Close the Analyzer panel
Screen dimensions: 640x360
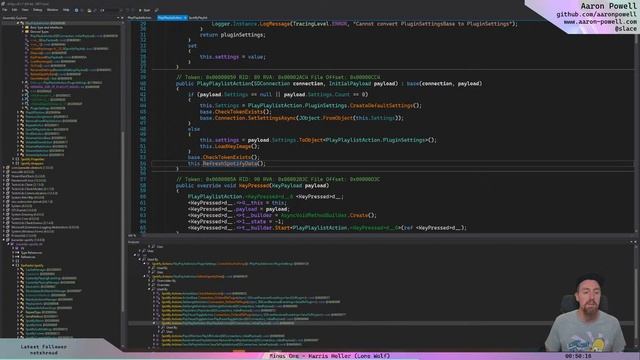pos(636,242)
